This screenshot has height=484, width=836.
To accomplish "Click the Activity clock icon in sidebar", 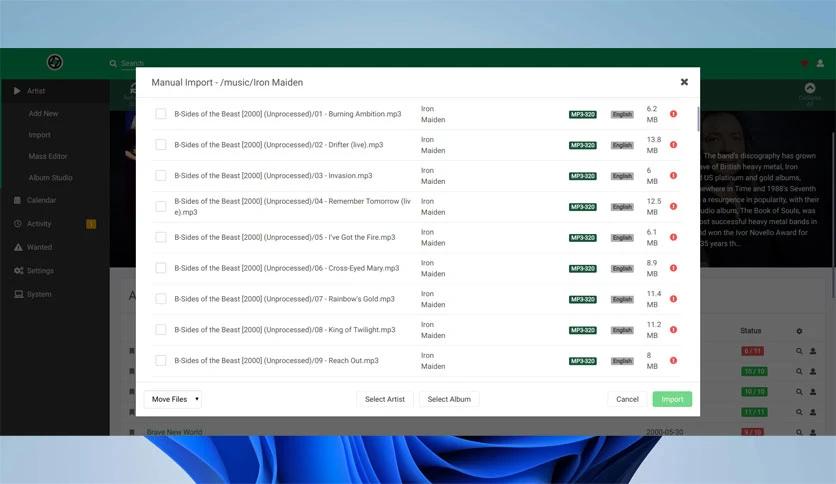I will (x=18, y=224).
